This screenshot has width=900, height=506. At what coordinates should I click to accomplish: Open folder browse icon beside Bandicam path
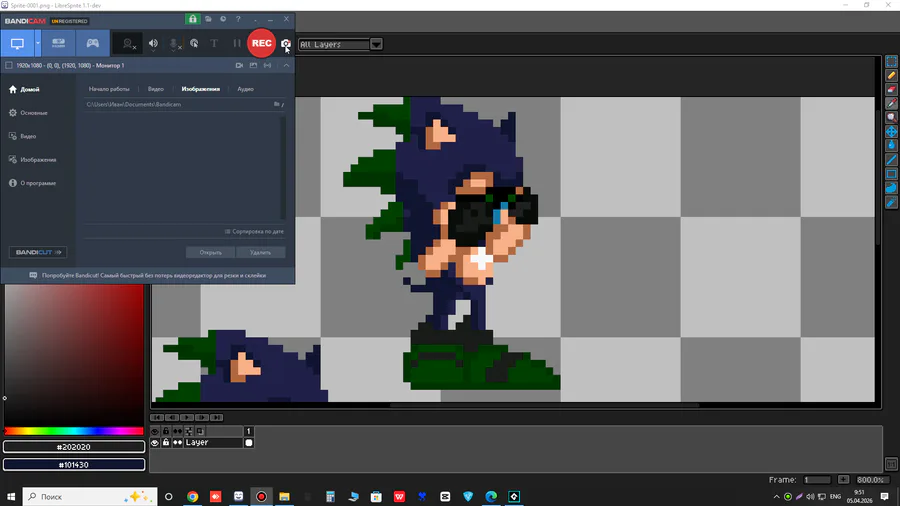(x=277, y=104)
